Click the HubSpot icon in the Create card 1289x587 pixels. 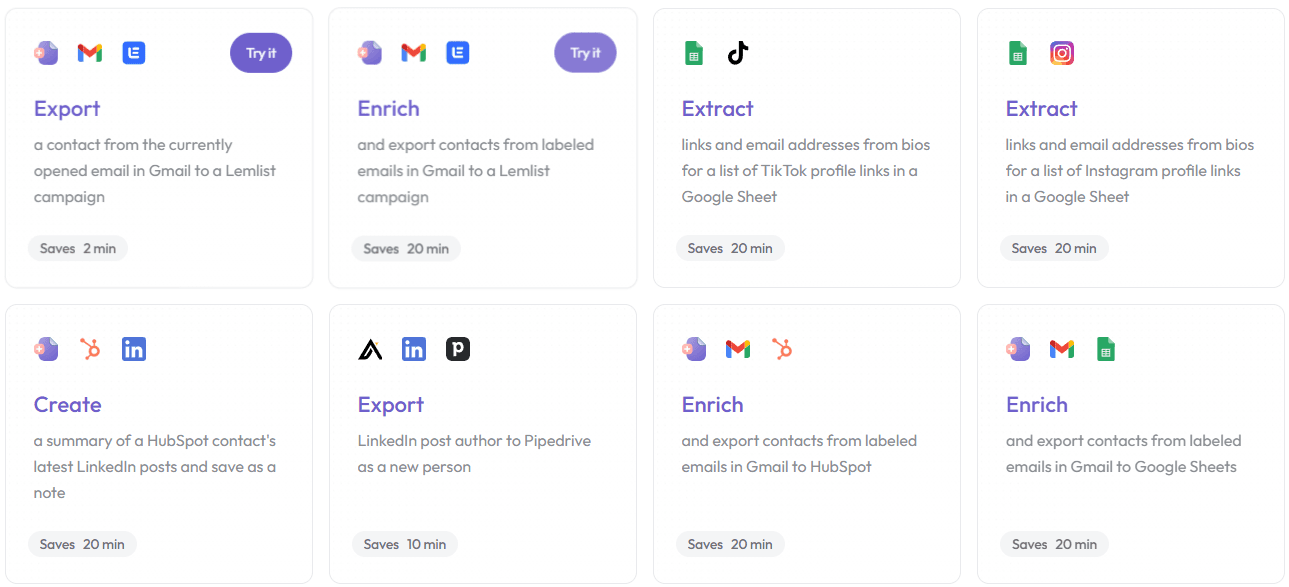pyautogui.click(x=90, y=349)
